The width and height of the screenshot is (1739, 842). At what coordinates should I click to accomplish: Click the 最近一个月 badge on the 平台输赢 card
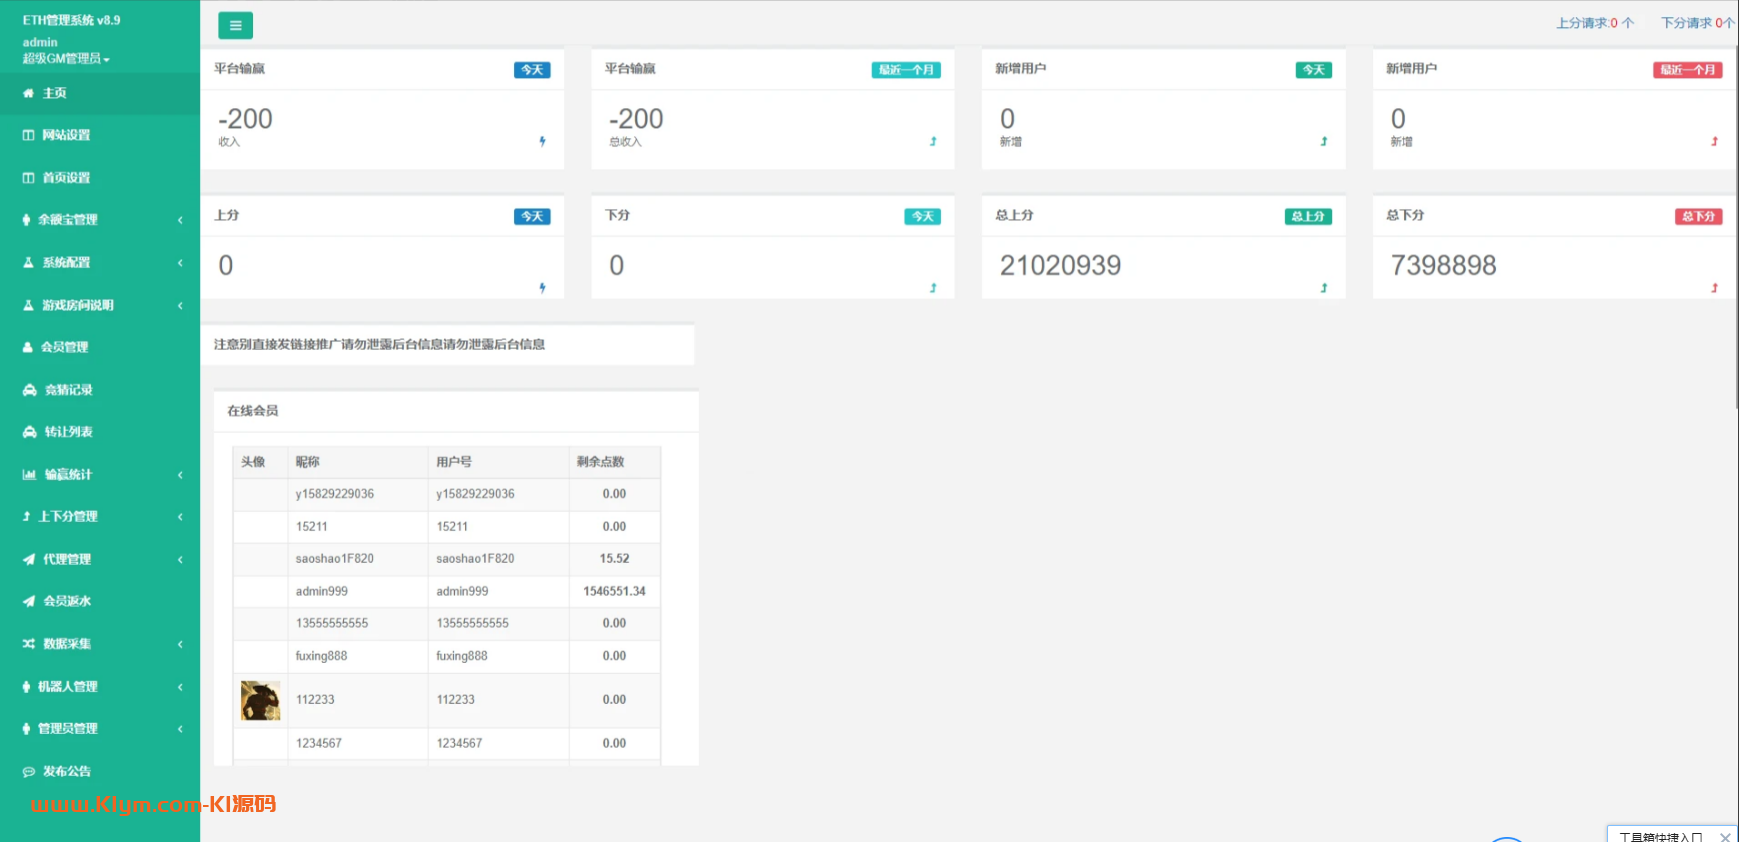point(906,70)
